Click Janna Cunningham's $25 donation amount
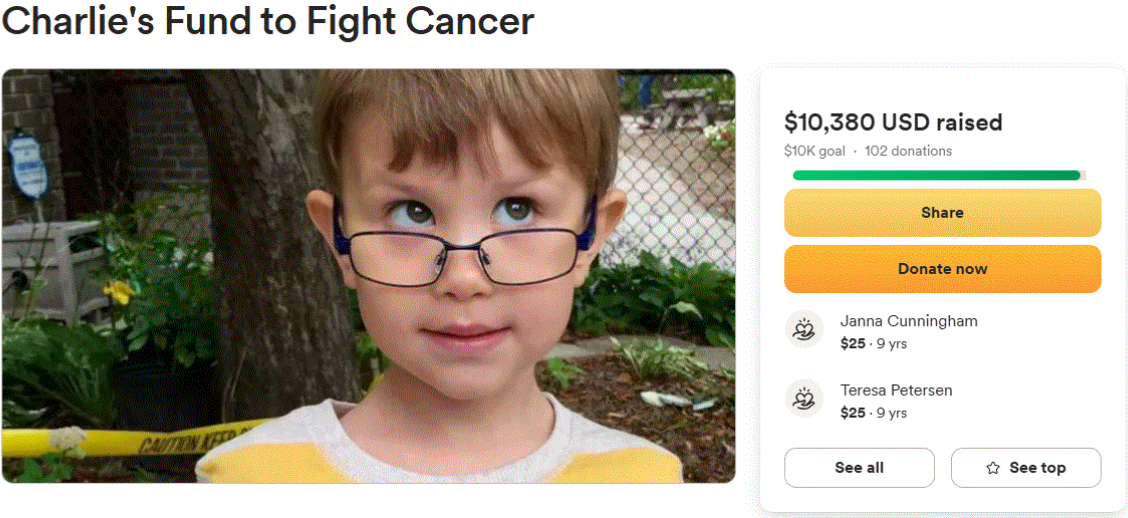 (852, 344)
